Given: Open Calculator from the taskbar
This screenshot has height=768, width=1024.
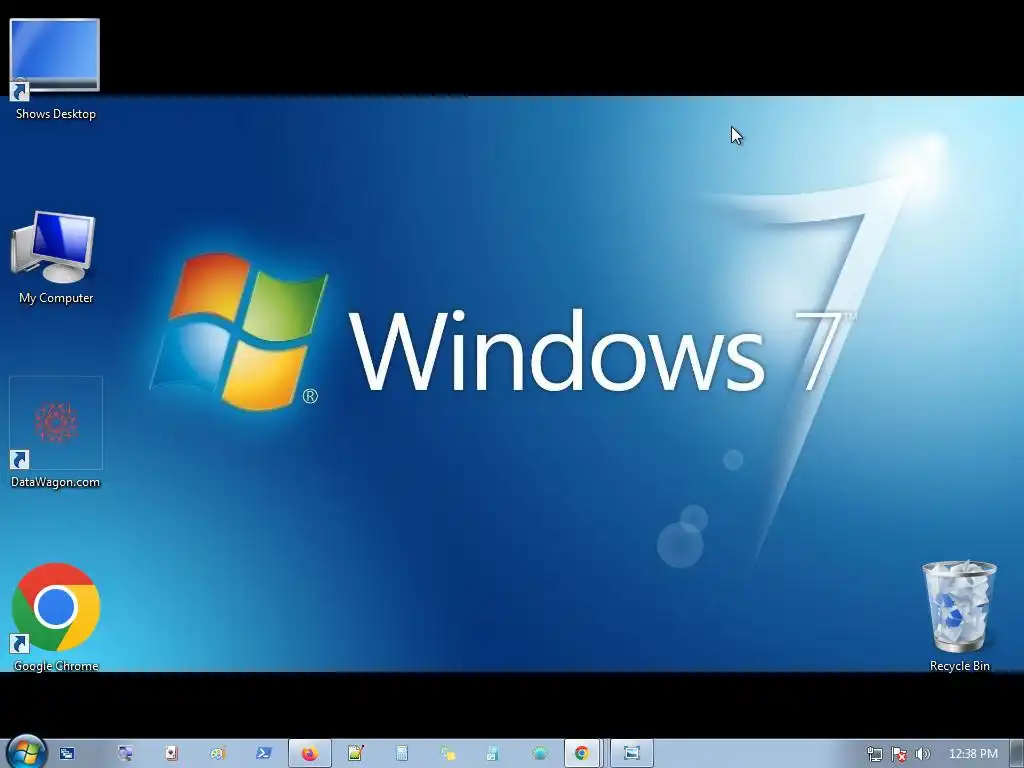Looking at the screenshot, I should 402,754.
